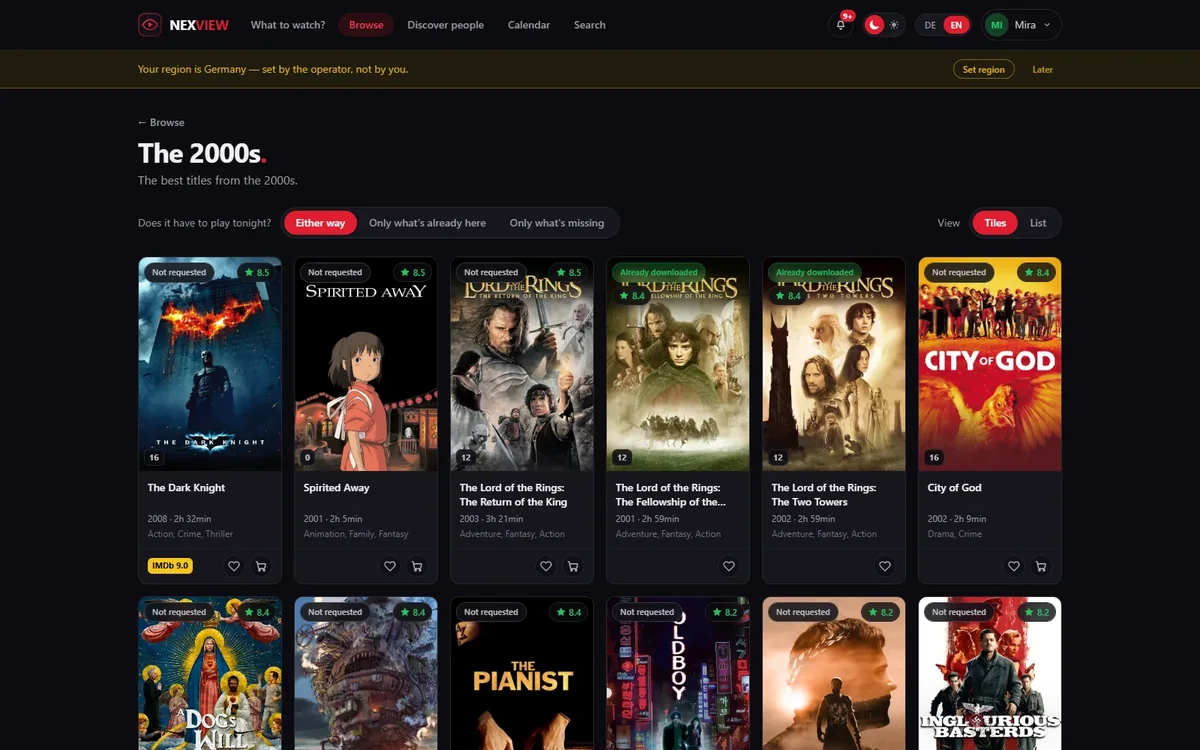Switch view to Tiles

(x=995, y=223)
